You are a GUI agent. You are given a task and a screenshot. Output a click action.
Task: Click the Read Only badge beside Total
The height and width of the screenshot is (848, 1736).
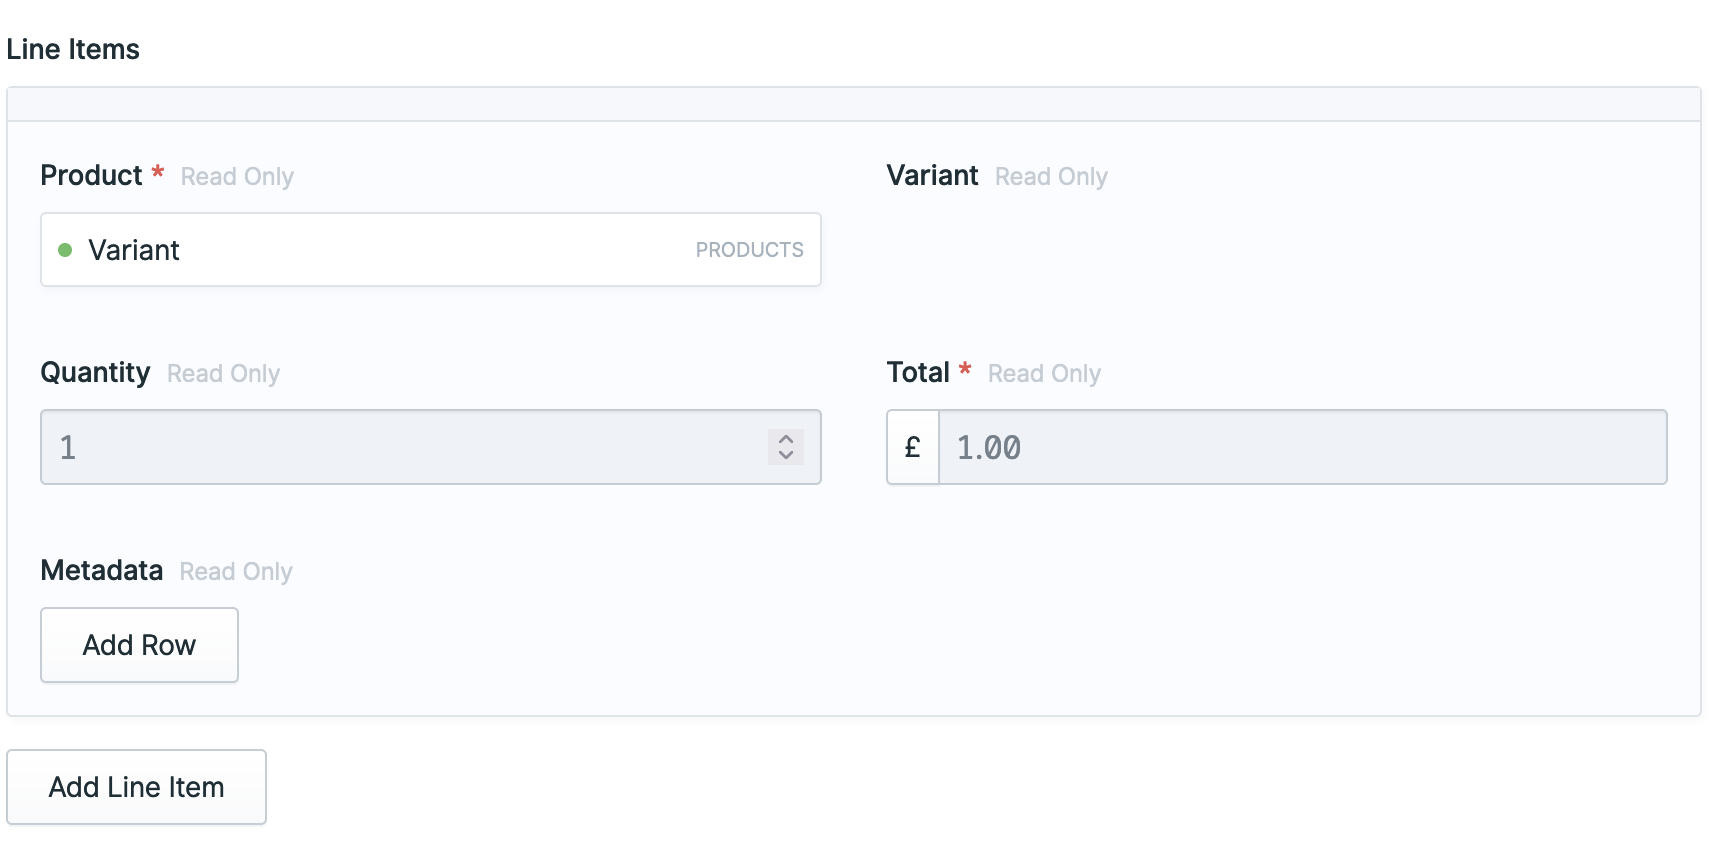point(1043,374)
